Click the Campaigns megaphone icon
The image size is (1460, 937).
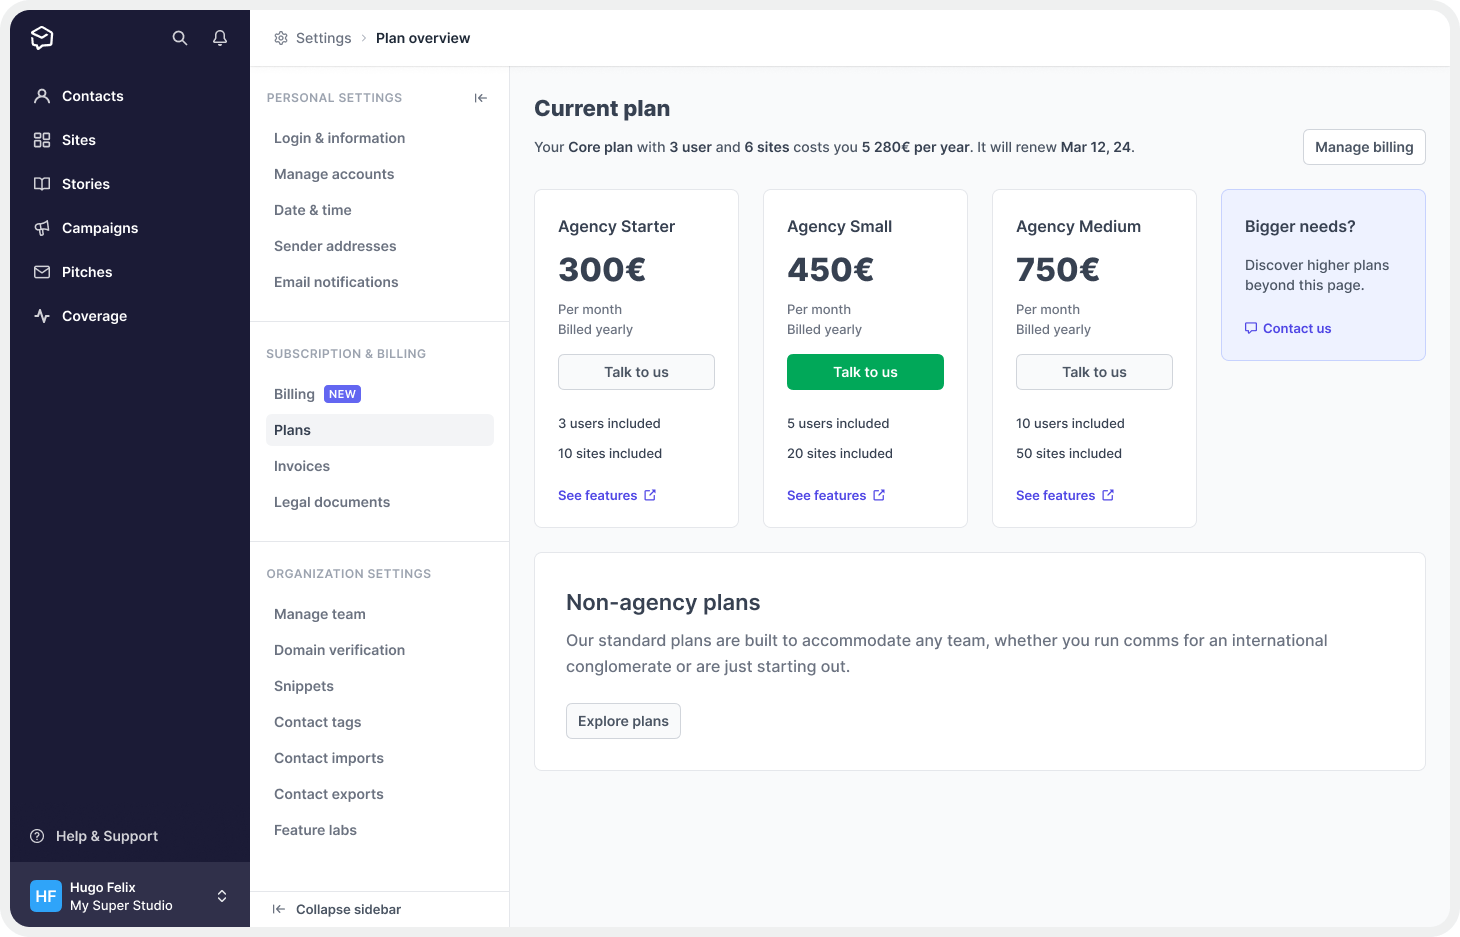pyautogui.click(x=42, y=228)
